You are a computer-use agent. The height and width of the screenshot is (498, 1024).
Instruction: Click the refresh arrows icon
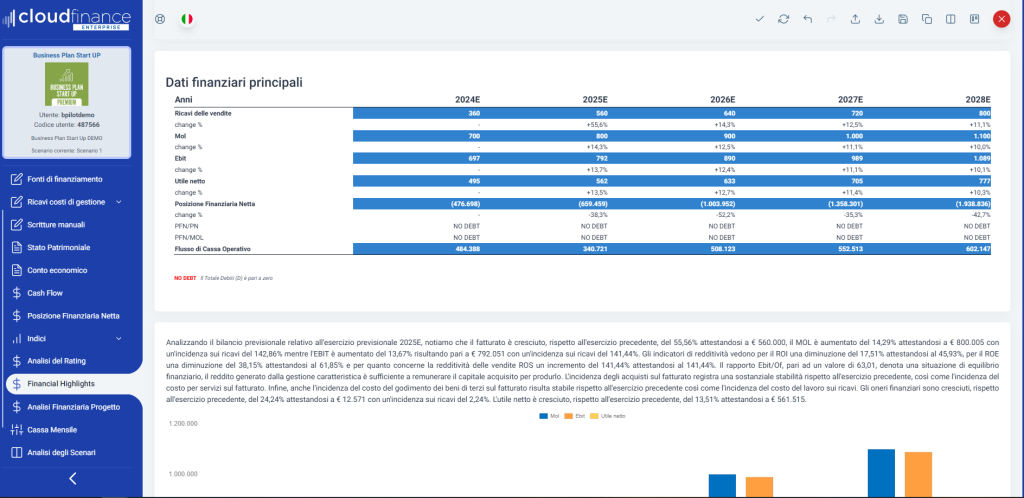784,19
